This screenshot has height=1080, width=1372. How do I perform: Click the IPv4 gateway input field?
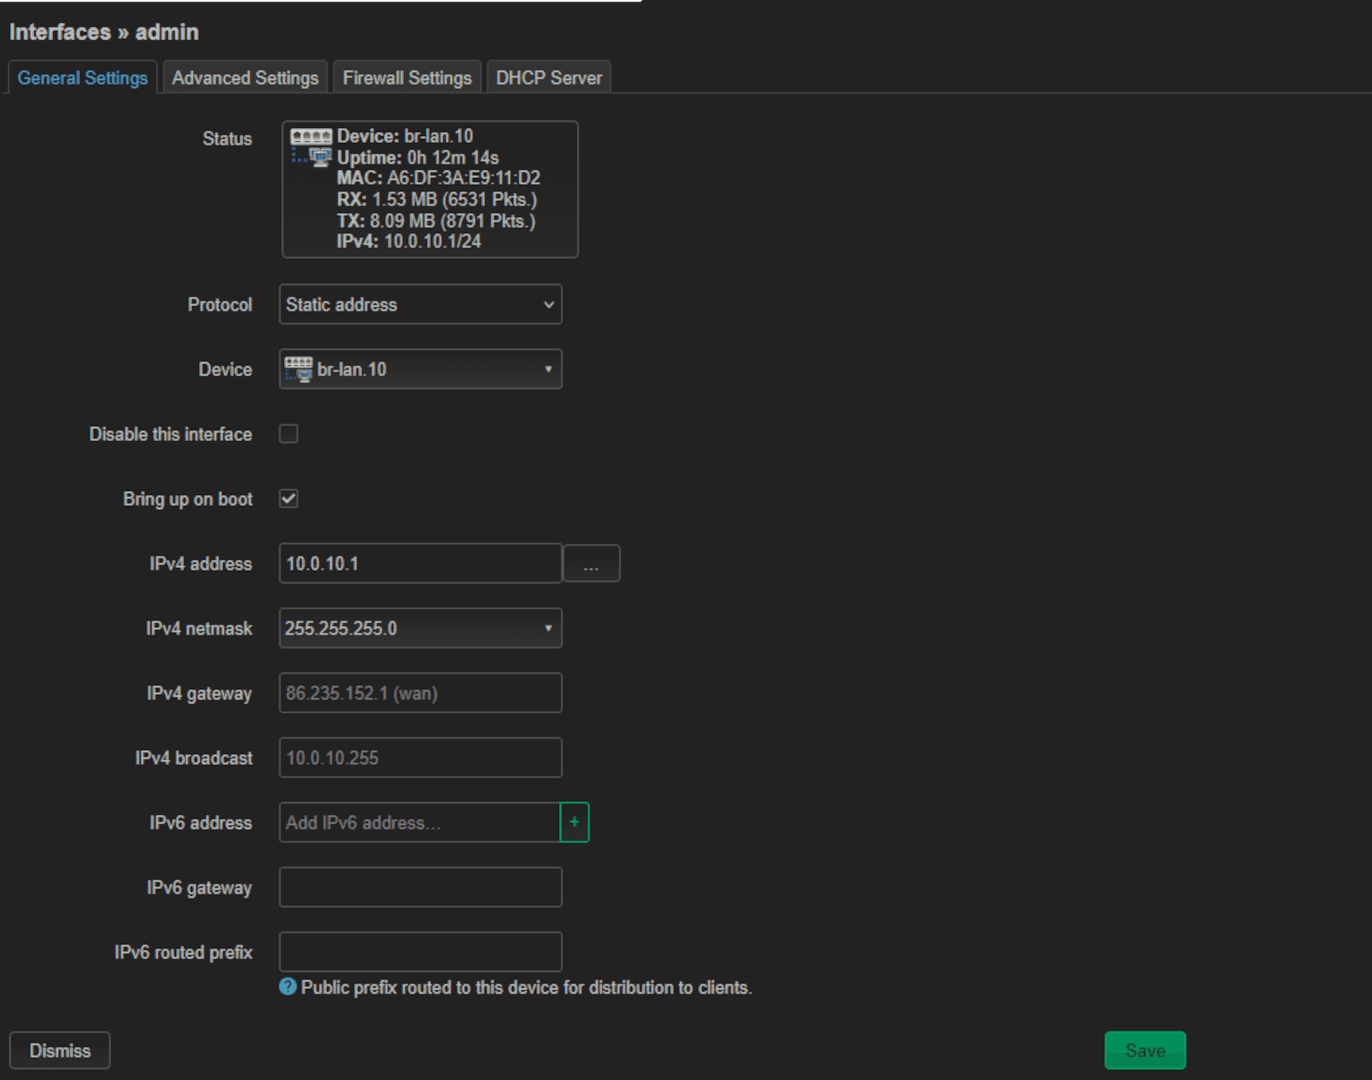tap(420, 692)
